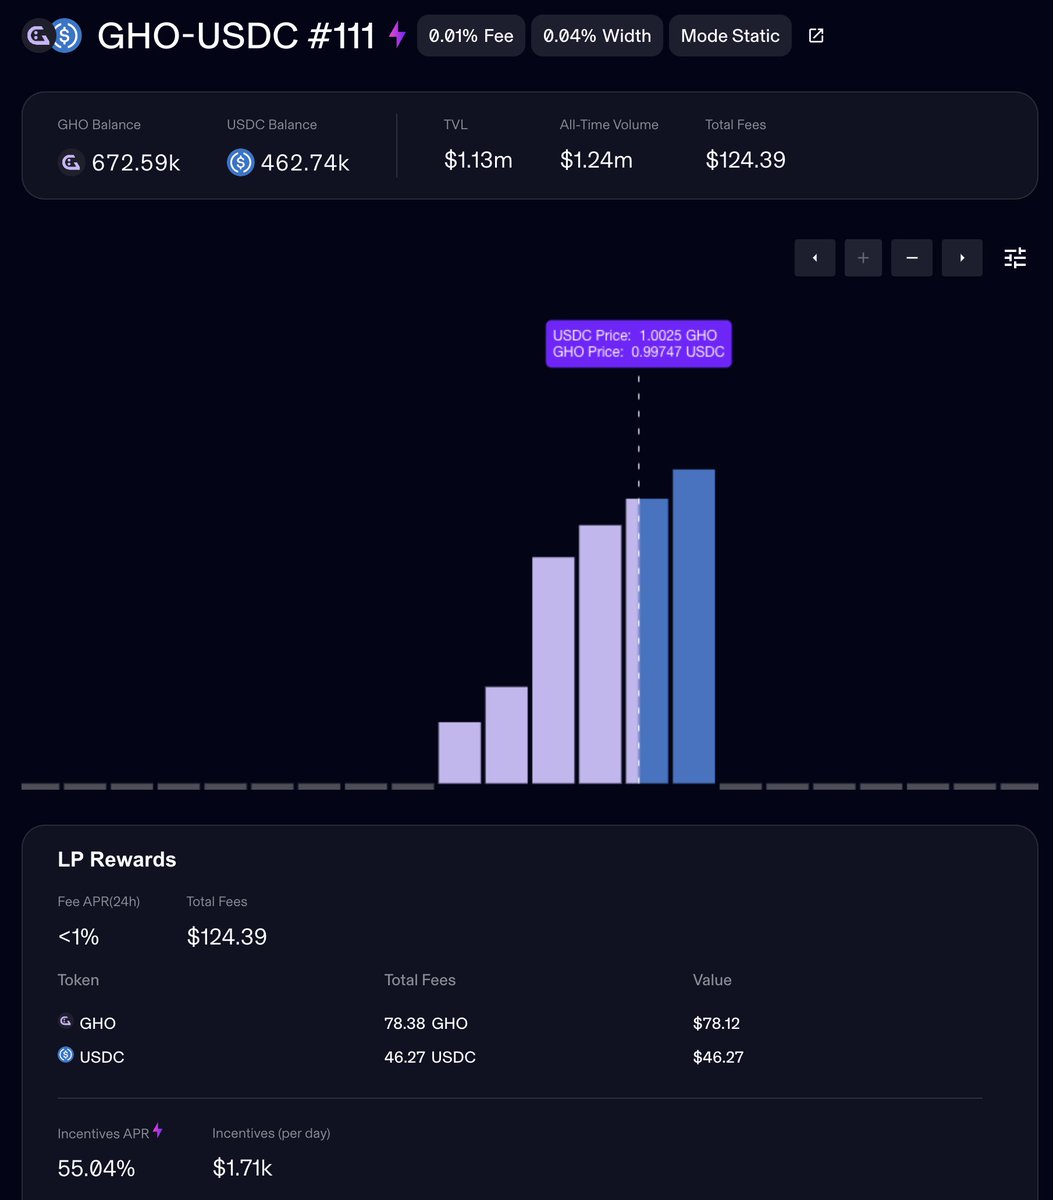Click the purple lightning bolt next to pool name

[396, 35]
